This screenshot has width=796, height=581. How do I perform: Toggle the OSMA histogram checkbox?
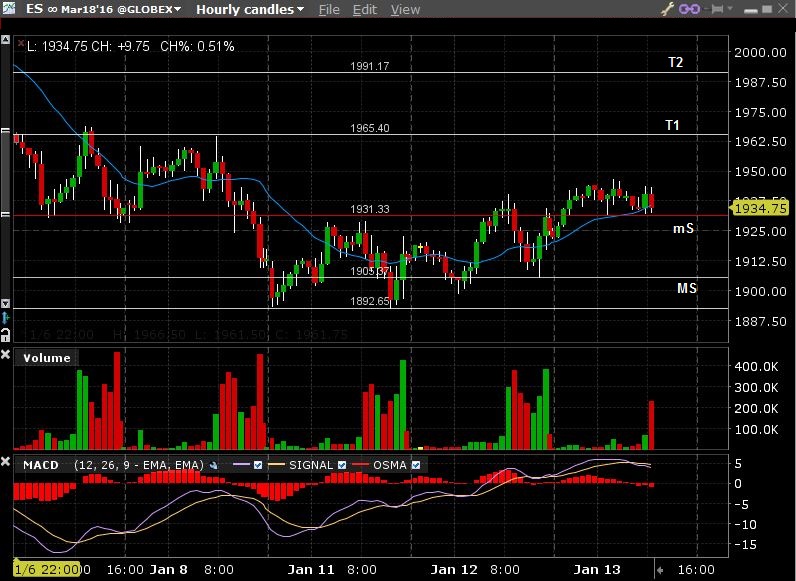tap(417, 465)
